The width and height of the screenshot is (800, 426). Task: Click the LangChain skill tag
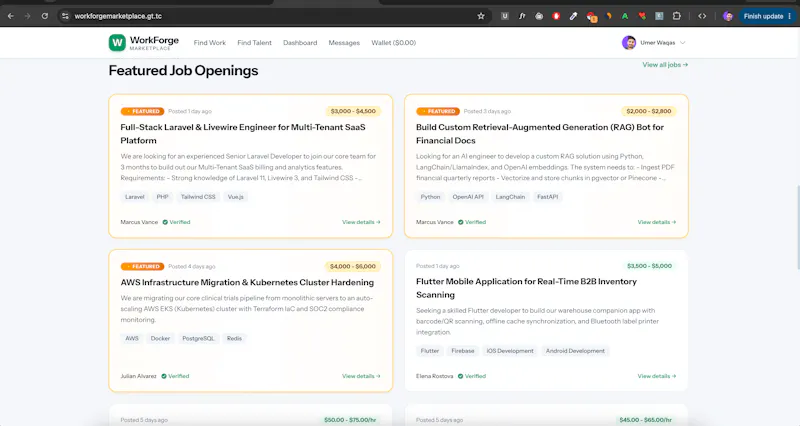point(510,197)
